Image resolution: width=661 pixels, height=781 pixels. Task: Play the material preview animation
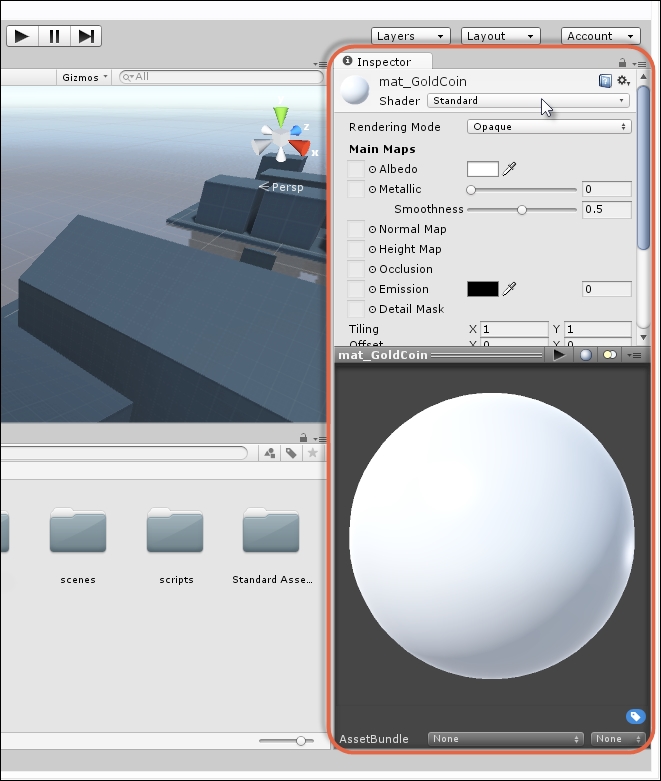pos(559,355)
